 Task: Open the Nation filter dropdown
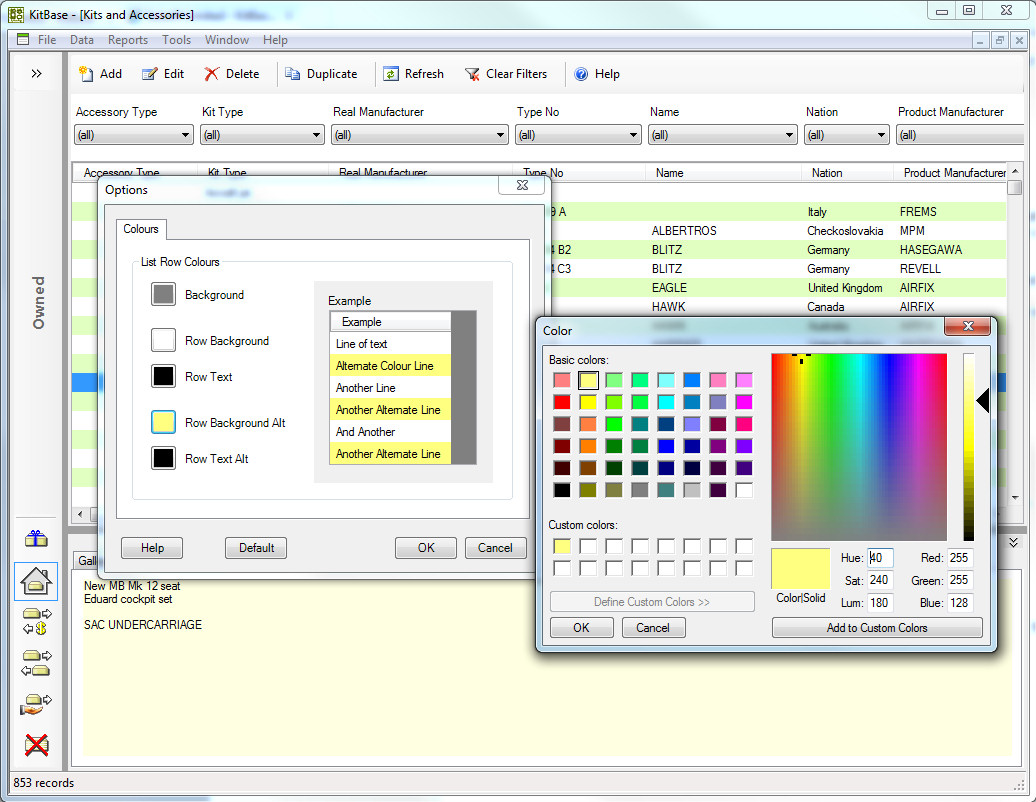[x=846, y=135]
